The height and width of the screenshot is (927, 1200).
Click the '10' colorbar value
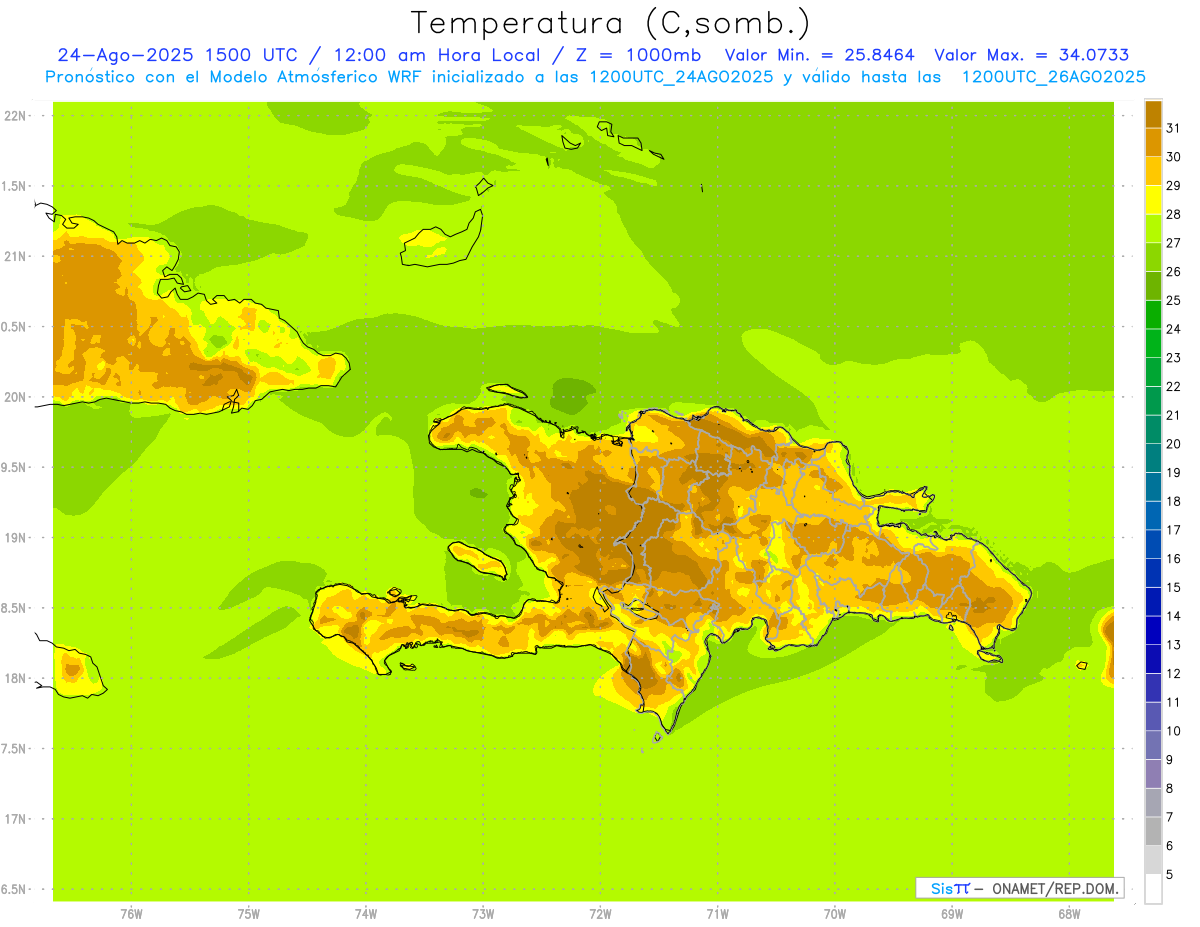(1173, 731)
